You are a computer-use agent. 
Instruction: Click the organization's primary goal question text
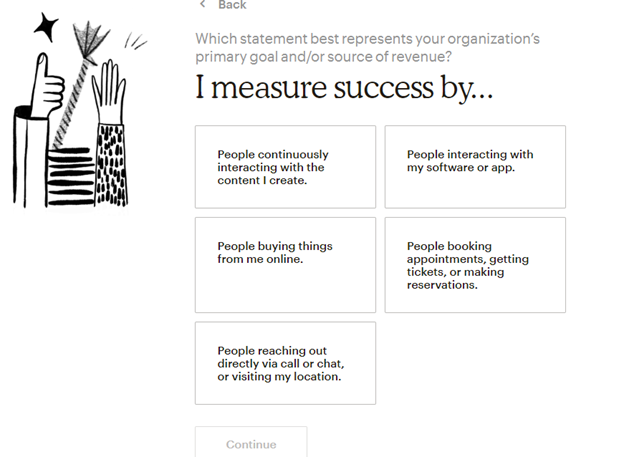(x=367, y=47)
